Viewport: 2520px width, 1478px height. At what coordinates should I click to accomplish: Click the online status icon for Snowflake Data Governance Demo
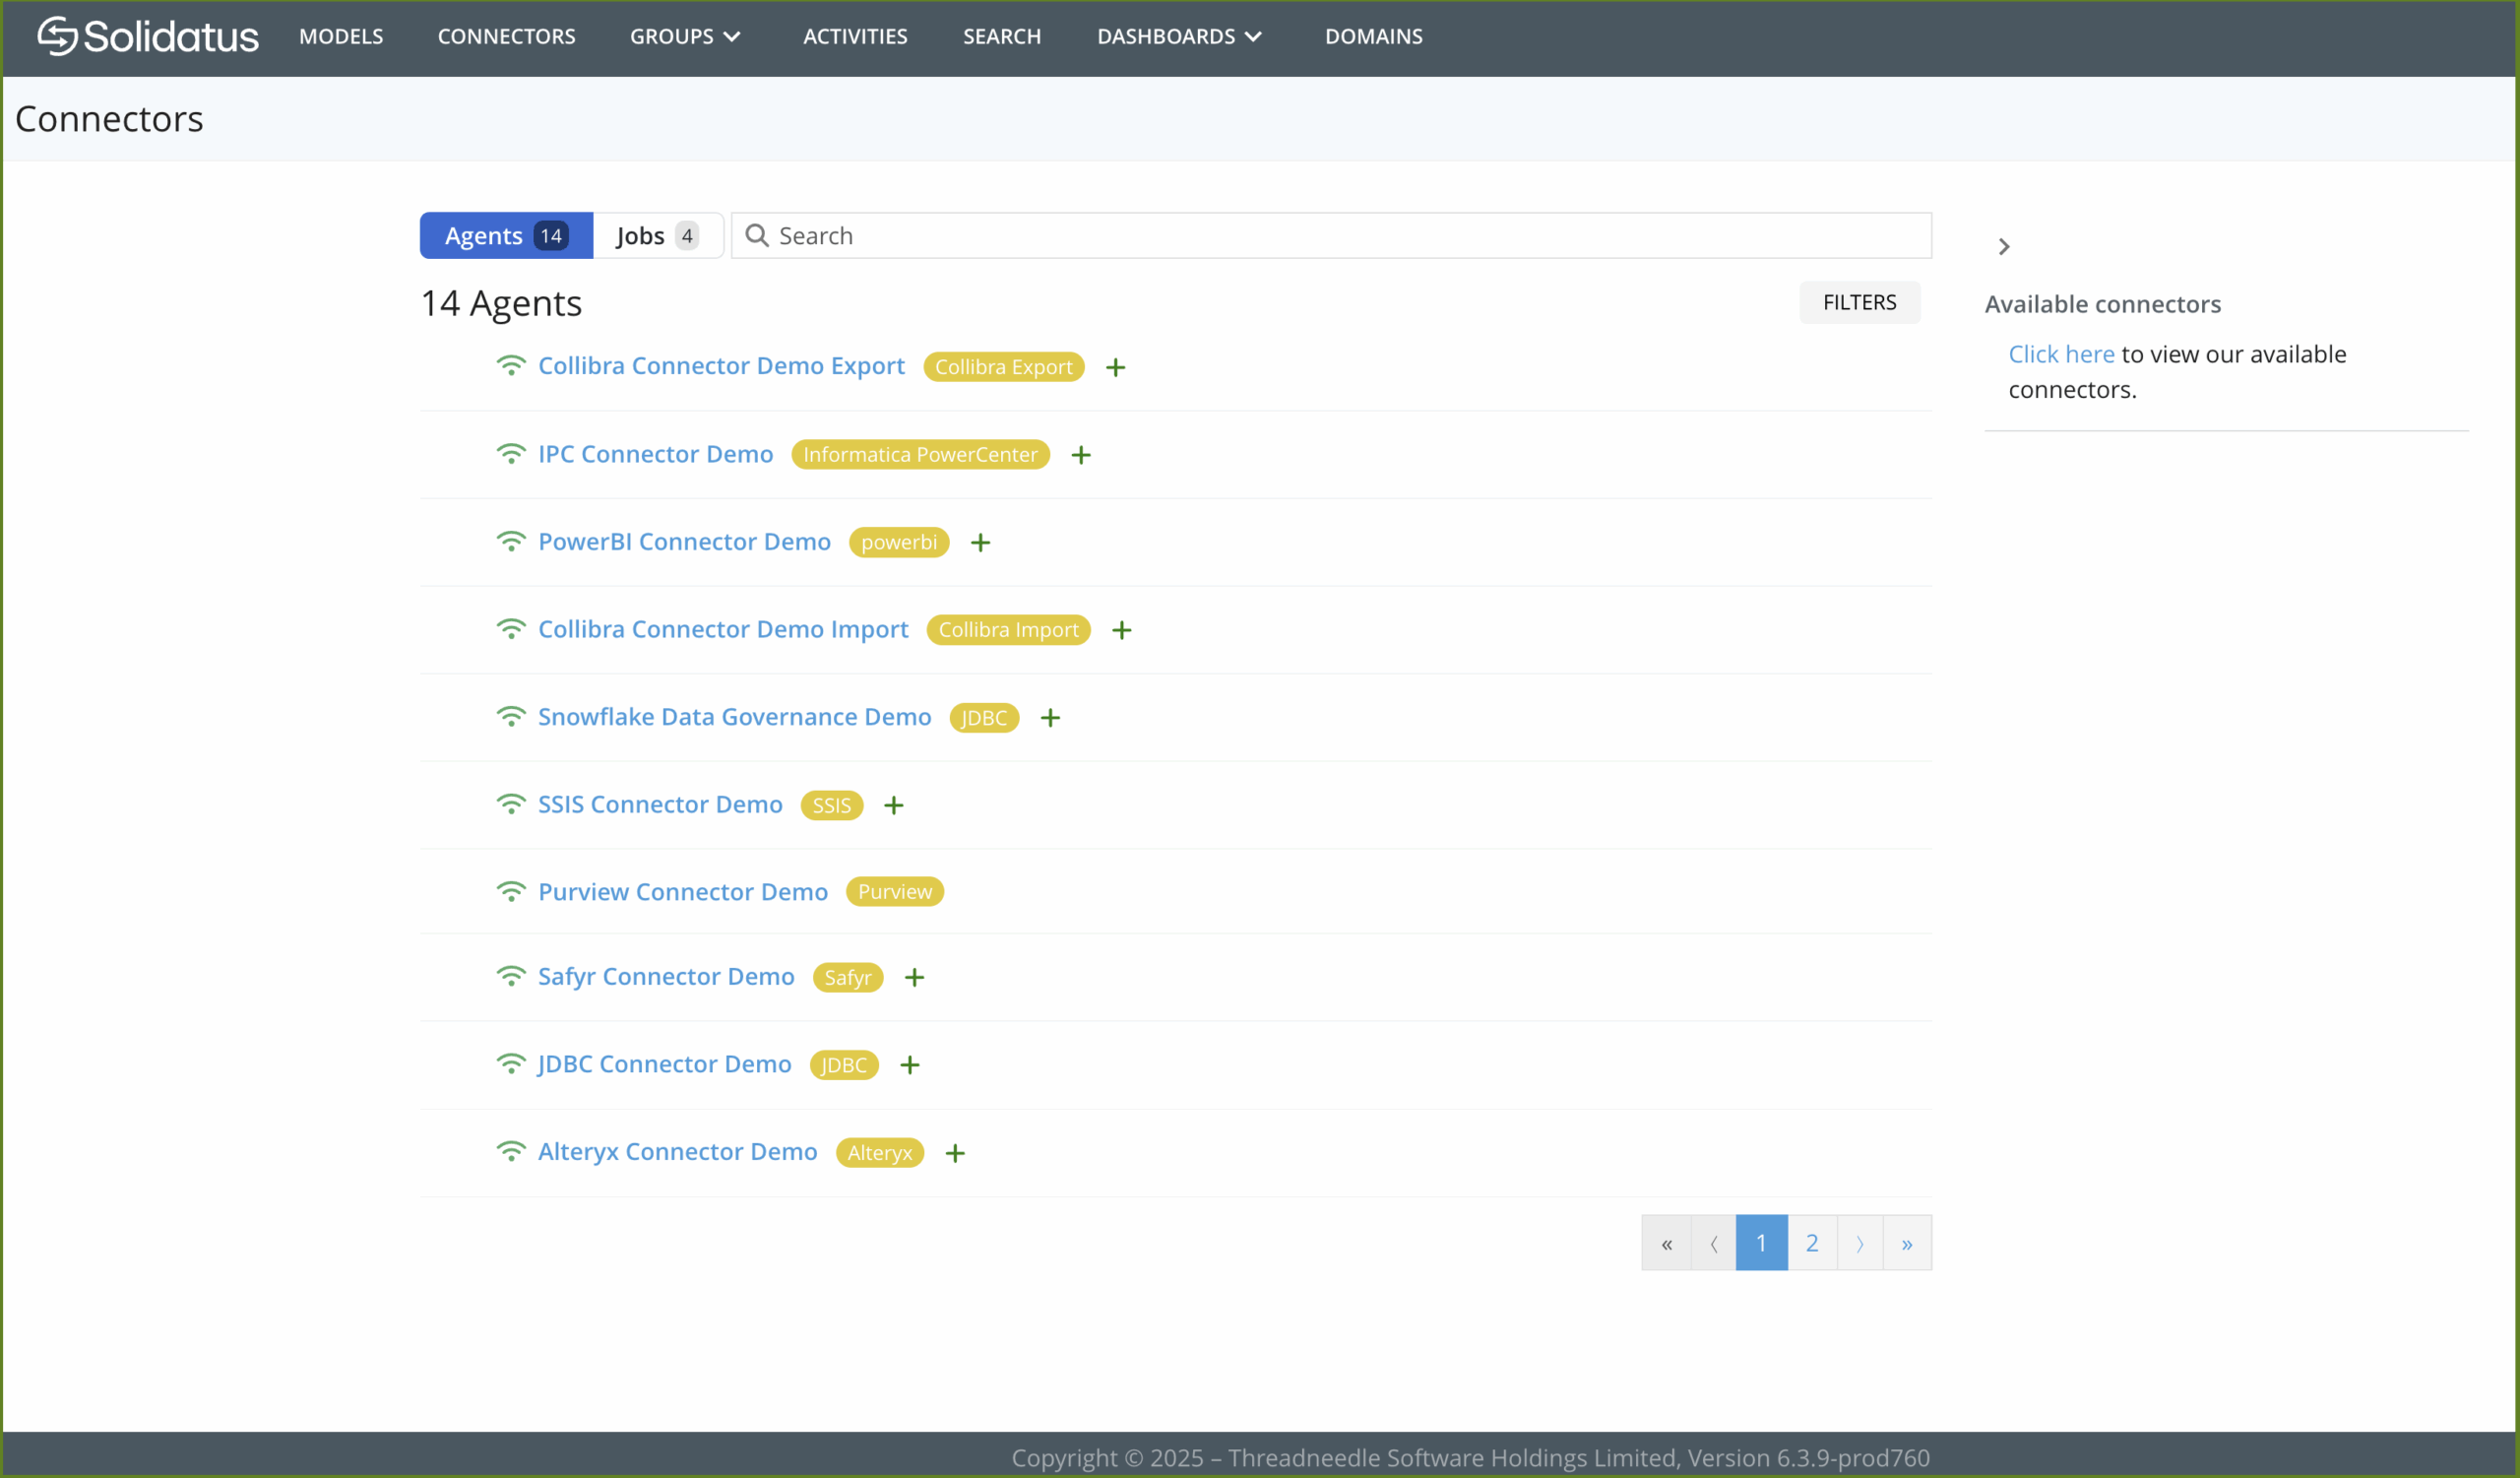click(x=511, y=717)
